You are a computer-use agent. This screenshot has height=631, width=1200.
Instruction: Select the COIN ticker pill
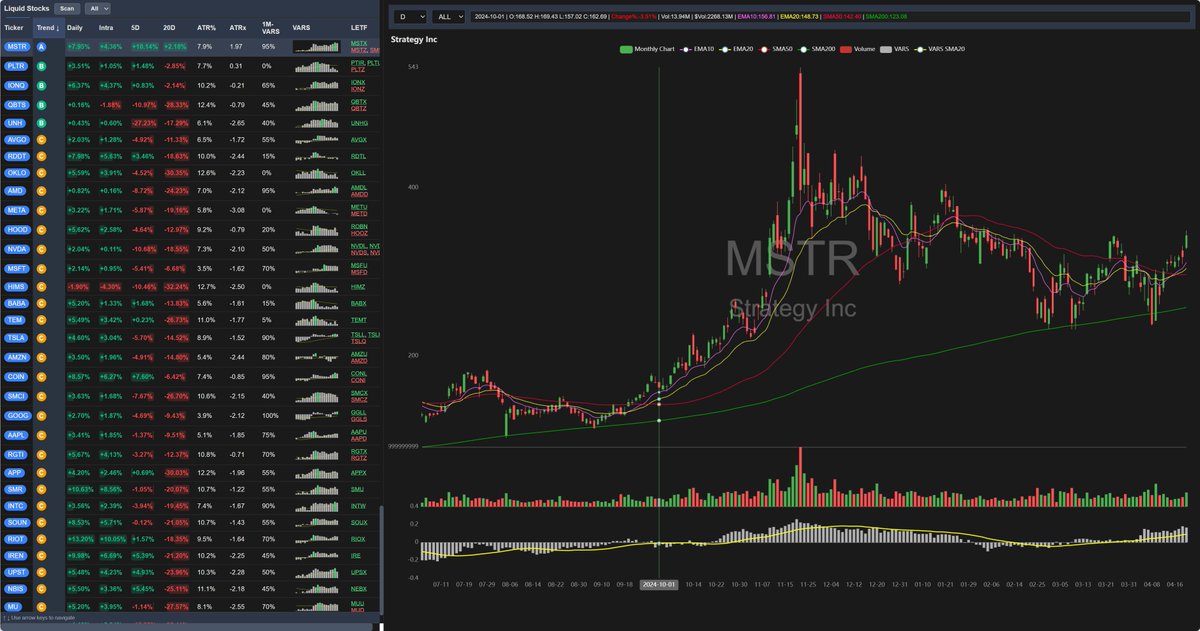pyautogui.click(x=15, y=376)
